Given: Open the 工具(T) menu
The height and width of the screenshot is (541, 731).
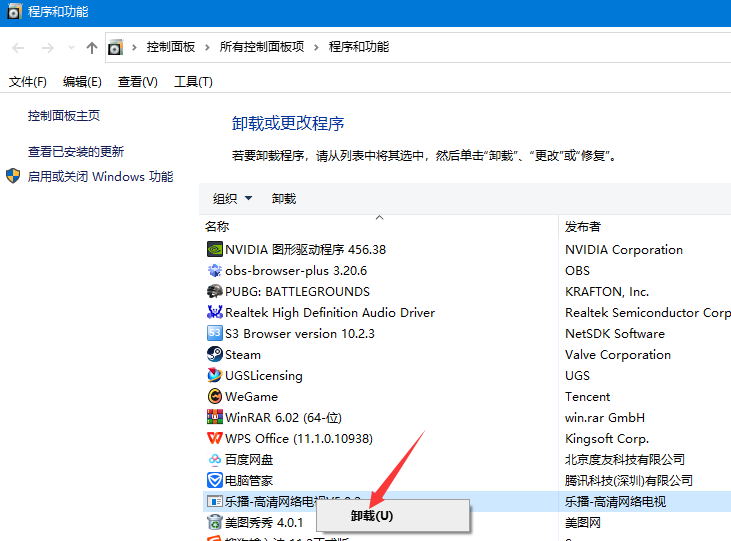Looking at the screenshot, I should pyautogui.click(x=193, y=82).
